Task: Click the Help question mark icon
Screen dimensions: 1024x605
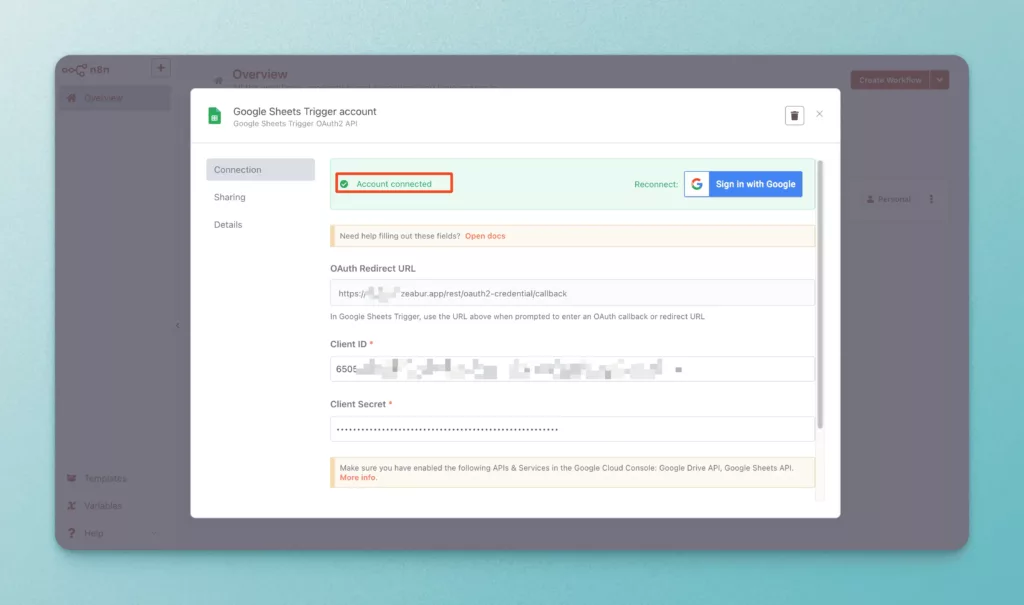Action: pyautogui.click(x=72, y=533)
